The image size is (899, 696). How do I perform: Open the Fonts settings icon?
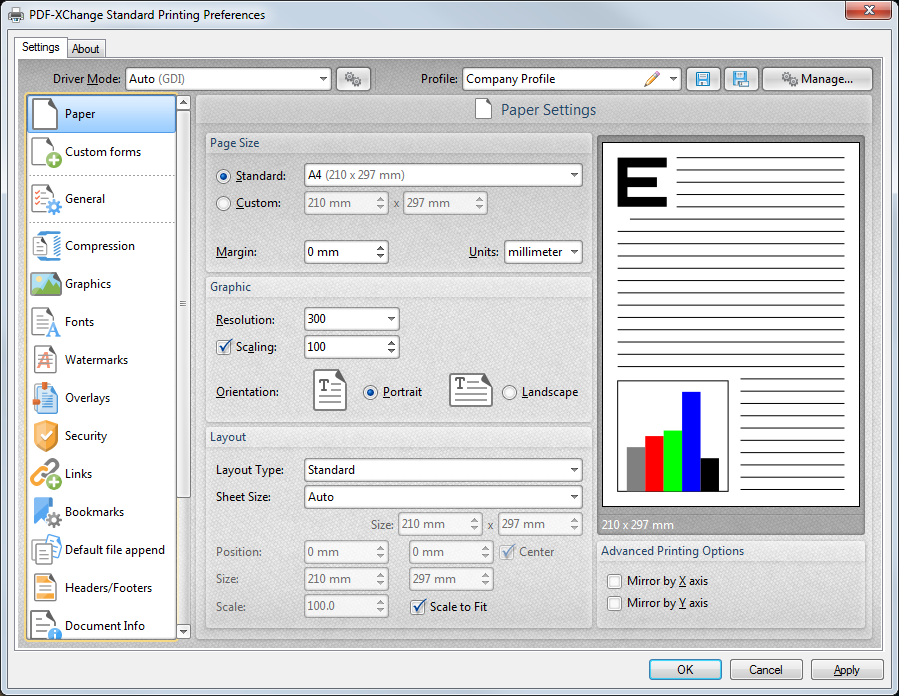click(x=44, y=322)
